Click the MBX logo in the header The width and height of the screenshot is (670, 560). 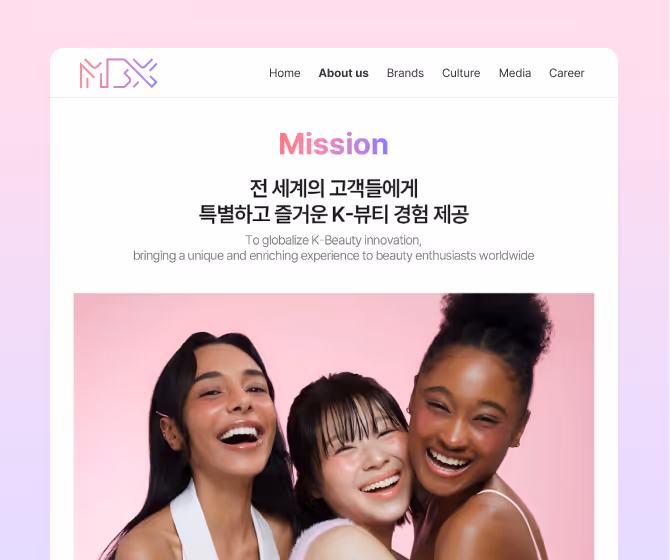(118, 73)
